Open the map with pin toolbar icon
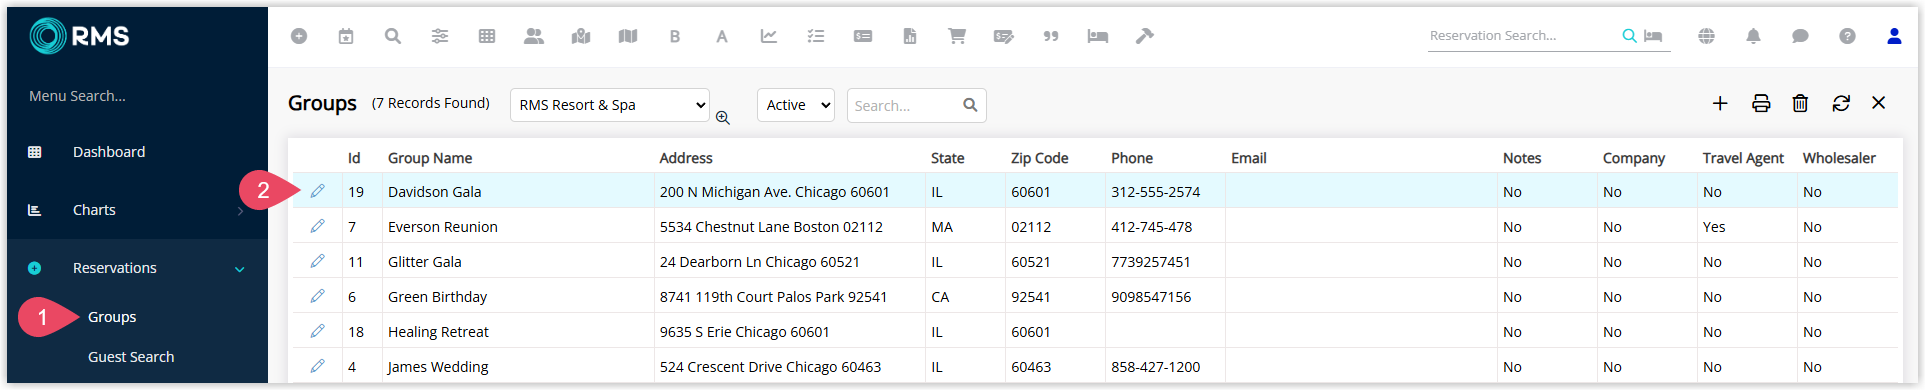The image size is (1926, 391). tap(581, 36)
